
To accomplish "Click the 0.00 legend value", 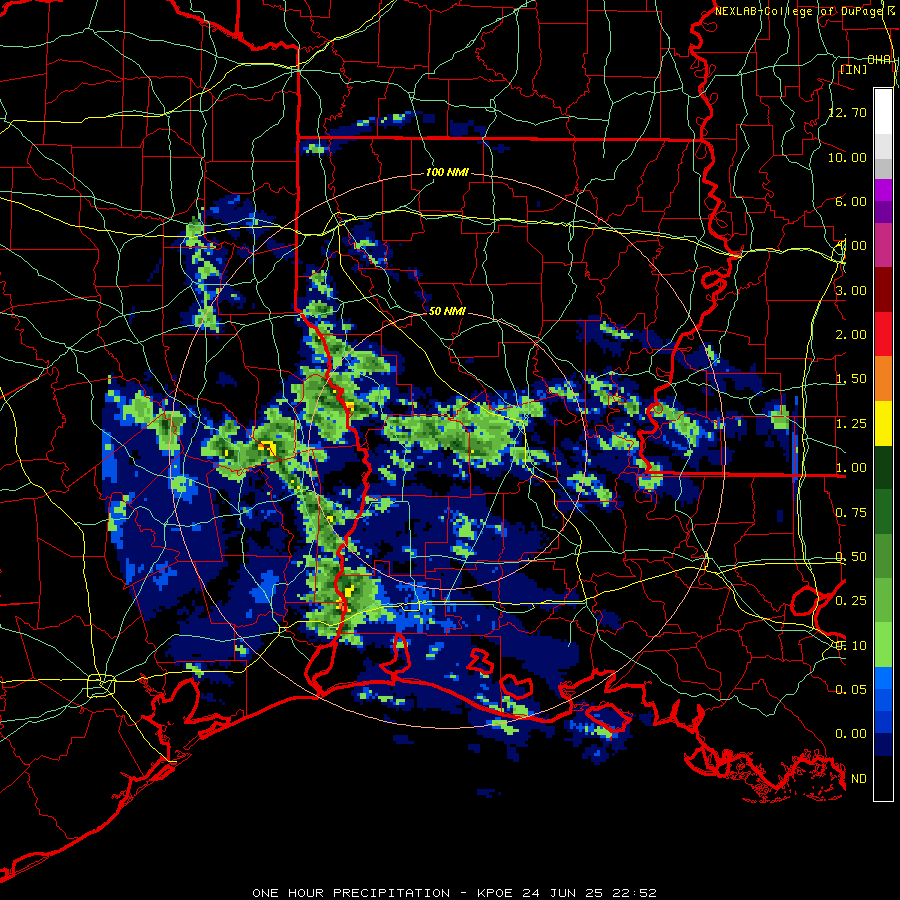I will (851, 734).
